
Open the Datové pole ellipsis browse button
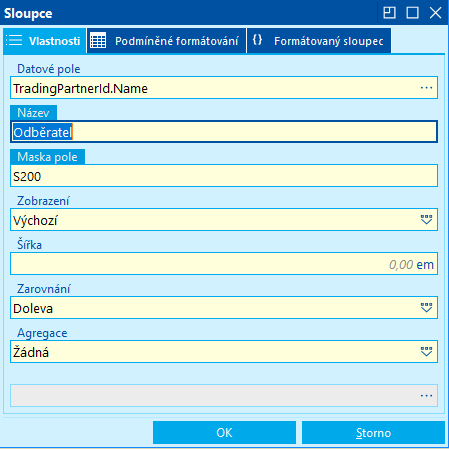(x=426, y=88)
